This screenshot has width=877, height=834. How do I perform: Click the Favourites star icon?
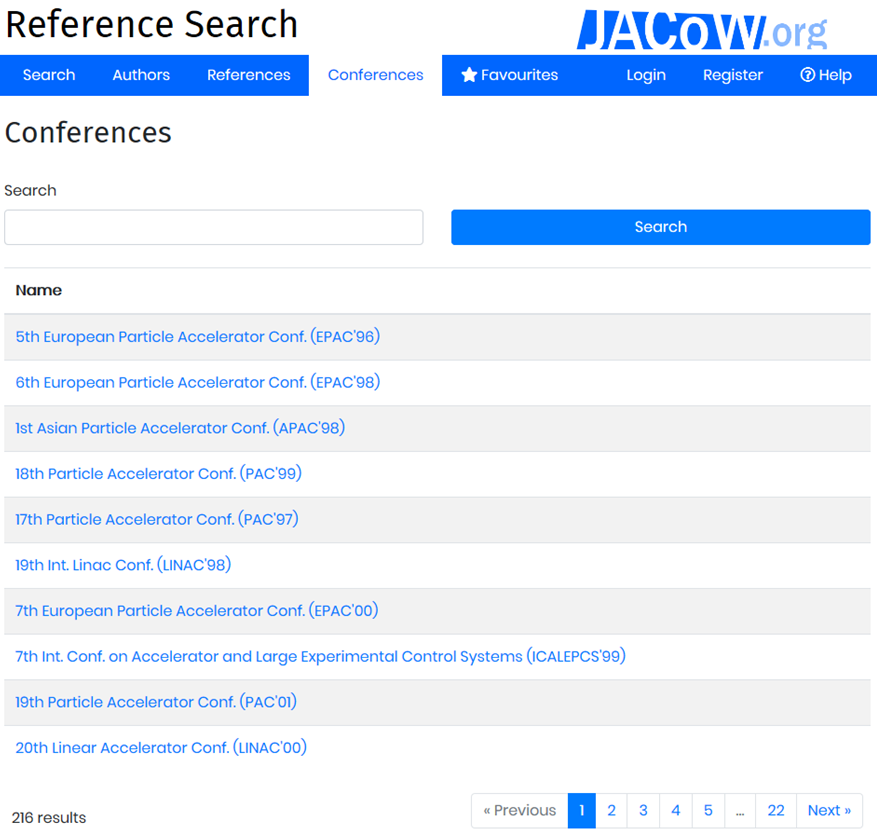tap(469, 75)
